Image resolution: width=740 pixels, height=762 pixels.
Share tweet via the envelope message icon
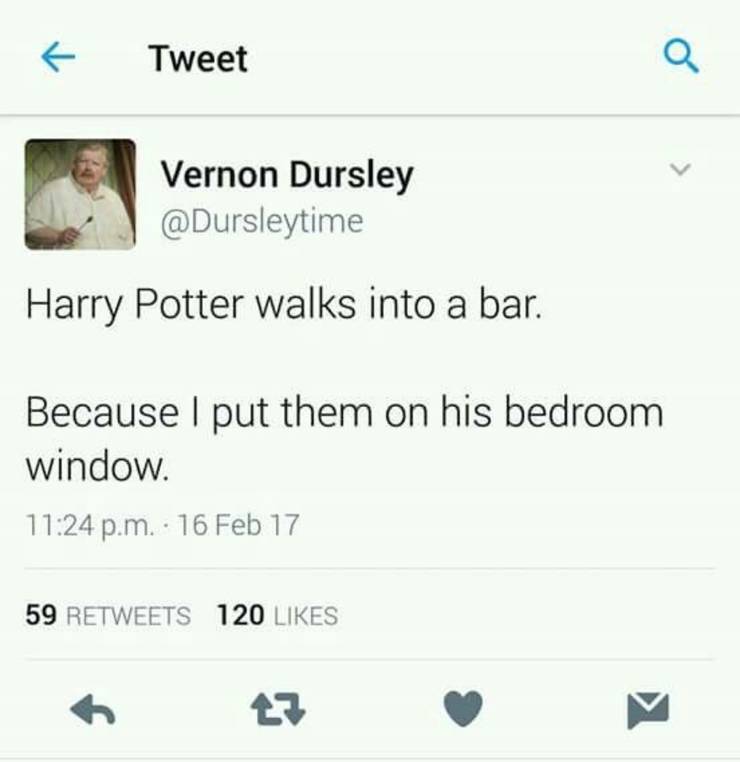coord(648,710)
